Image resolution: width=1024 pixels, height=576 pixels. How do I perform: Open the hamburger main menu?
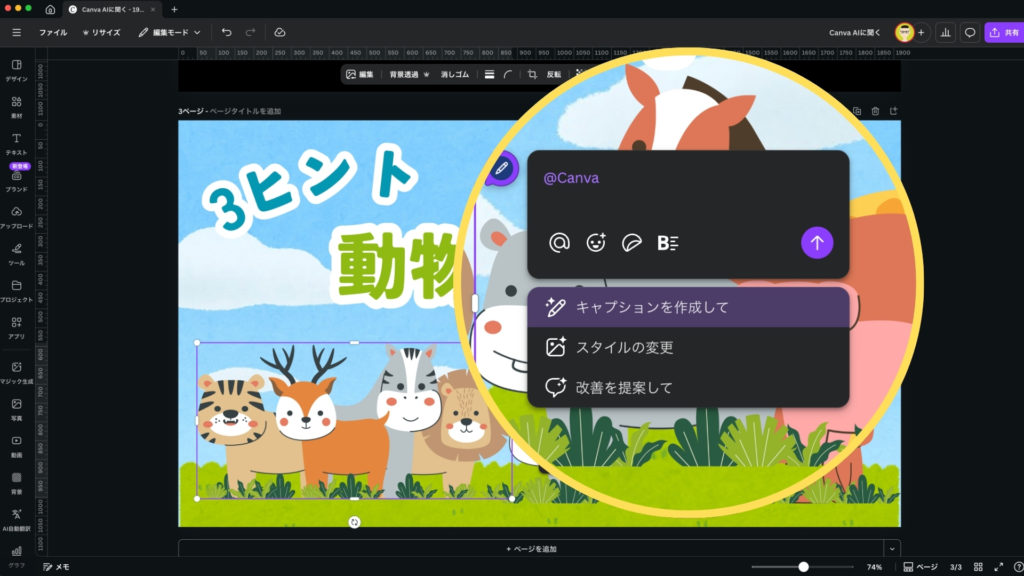pos(16,32)
